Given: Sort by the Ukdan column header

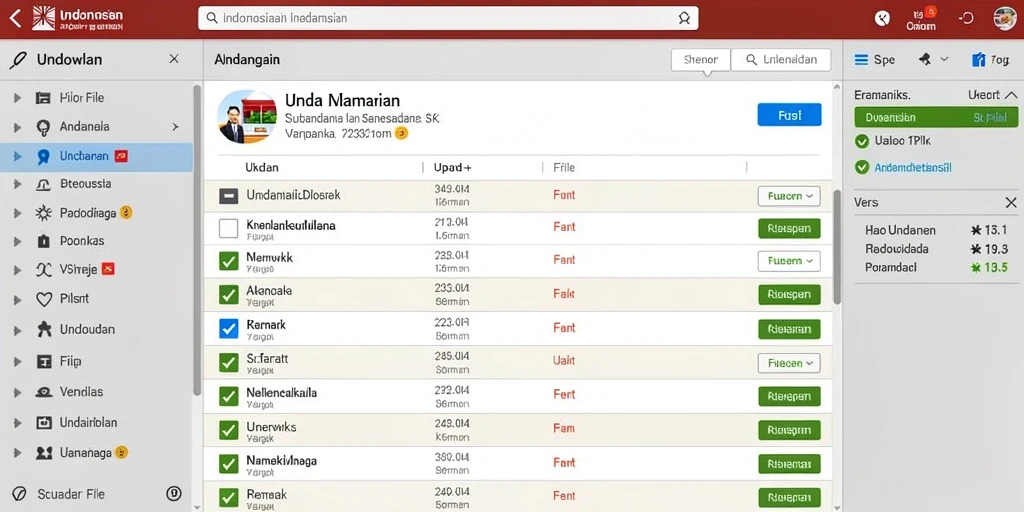Looking at the screenshot, I should [262, 167].
